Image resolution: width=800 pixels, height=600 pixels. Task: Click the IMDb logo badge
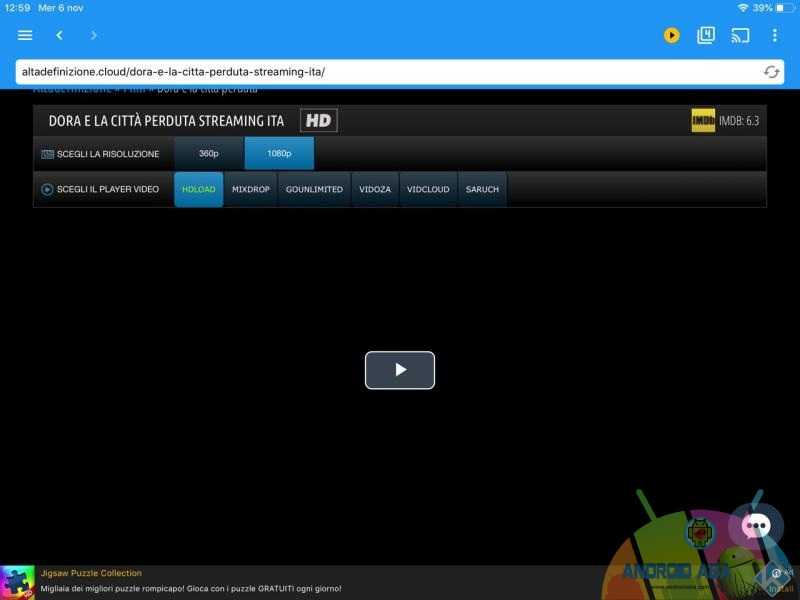(x=703, y=120)
